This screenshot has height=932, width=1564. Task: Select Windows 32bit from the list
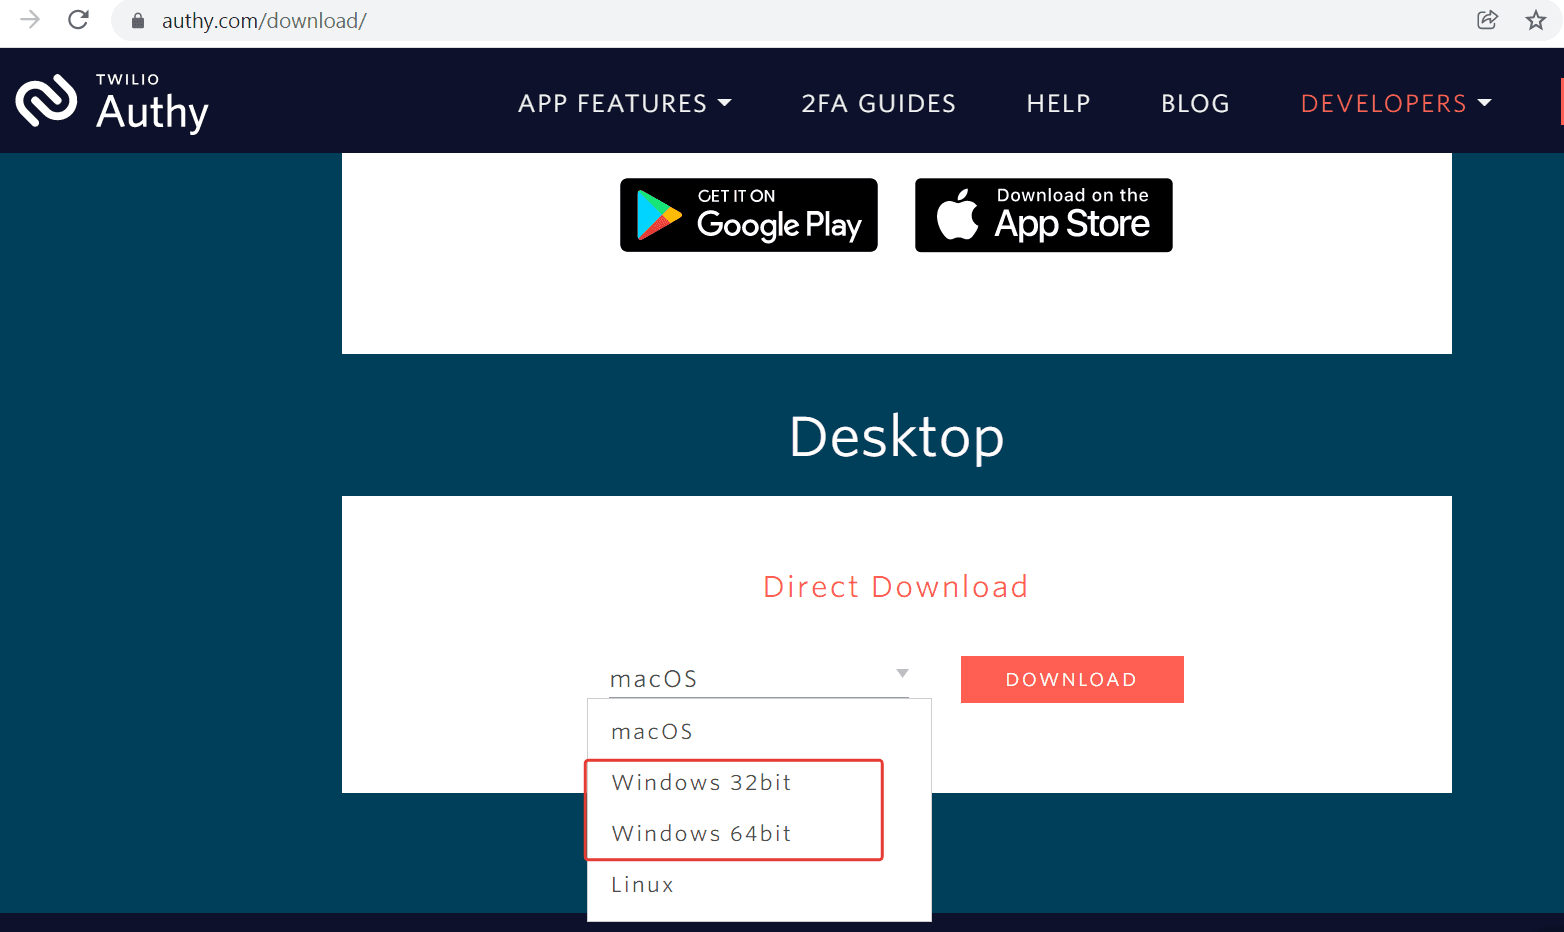[x=701, y=783]
